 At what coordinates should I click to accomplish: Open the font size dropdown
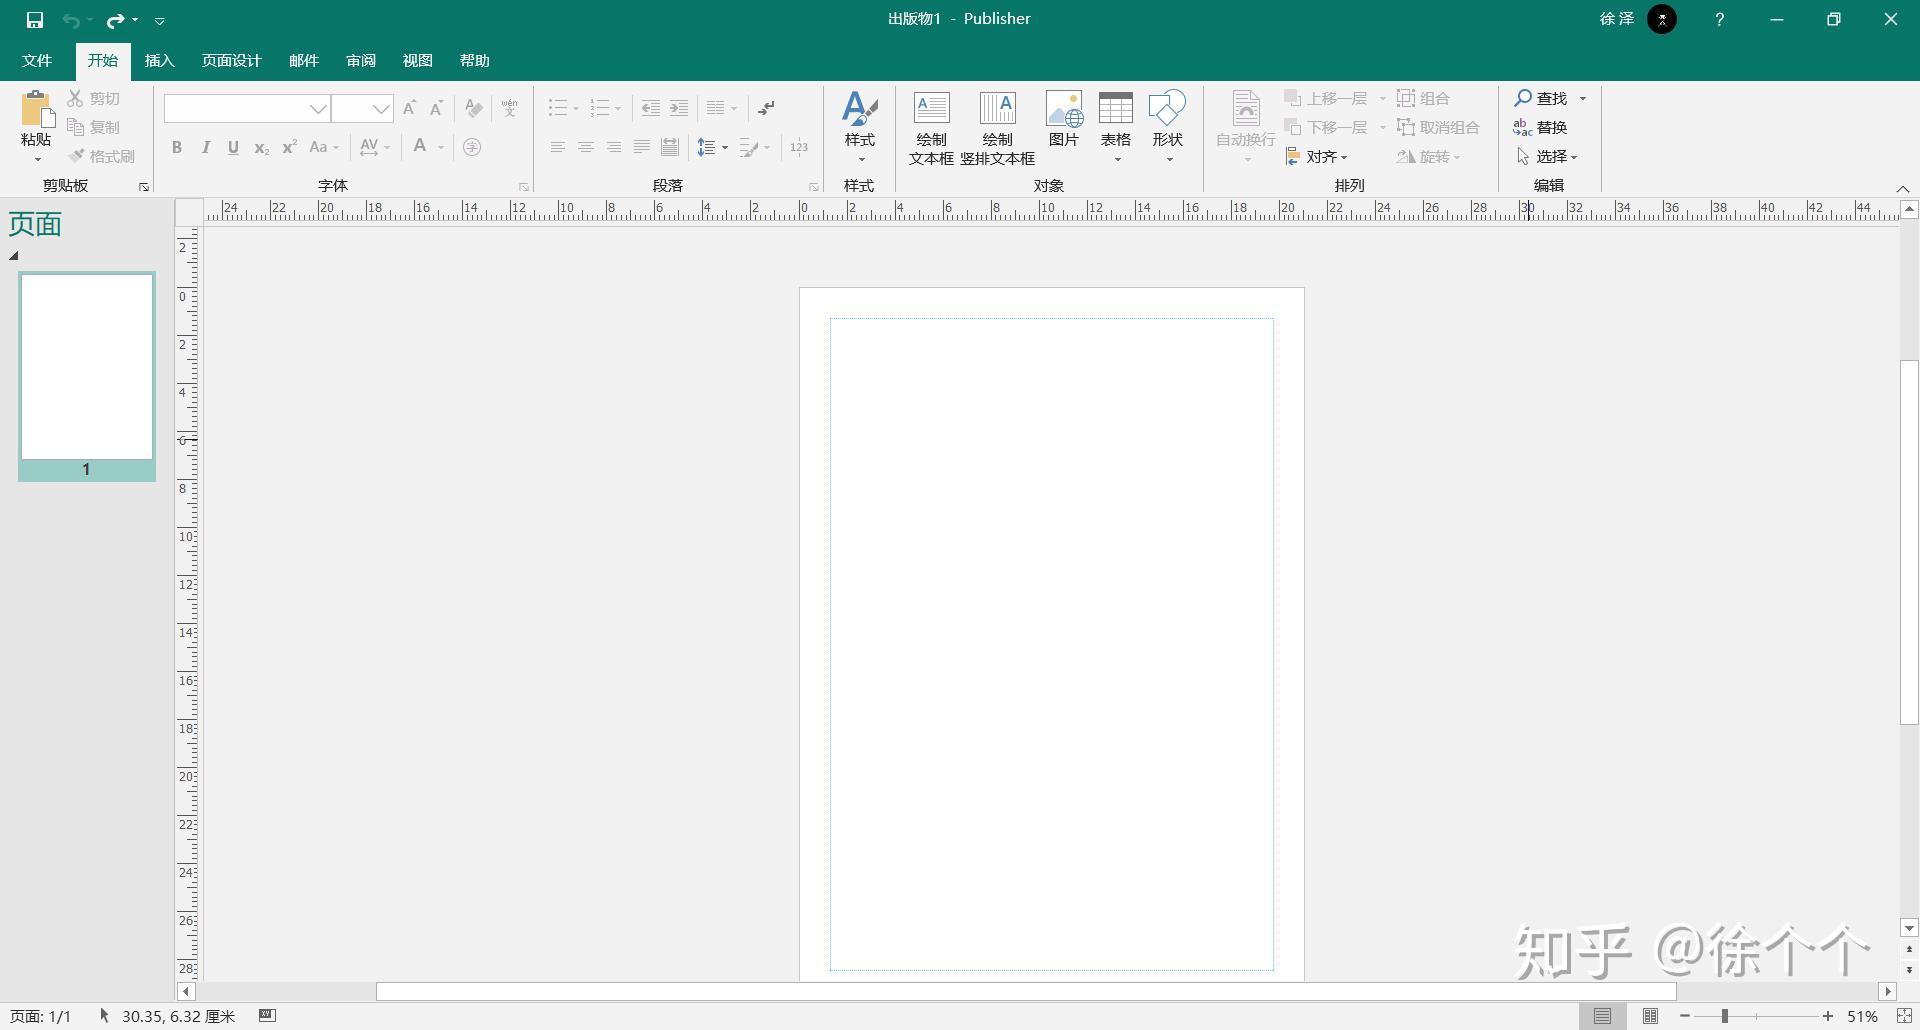tap(381, 108)
